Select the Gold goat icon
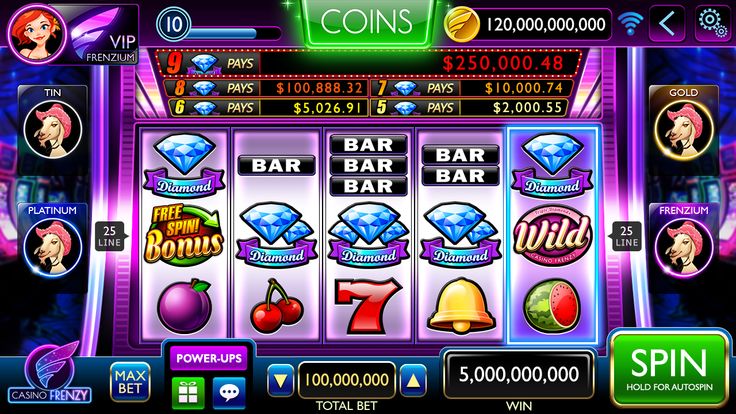Screen dimensions: 736x414 (684, 130)
